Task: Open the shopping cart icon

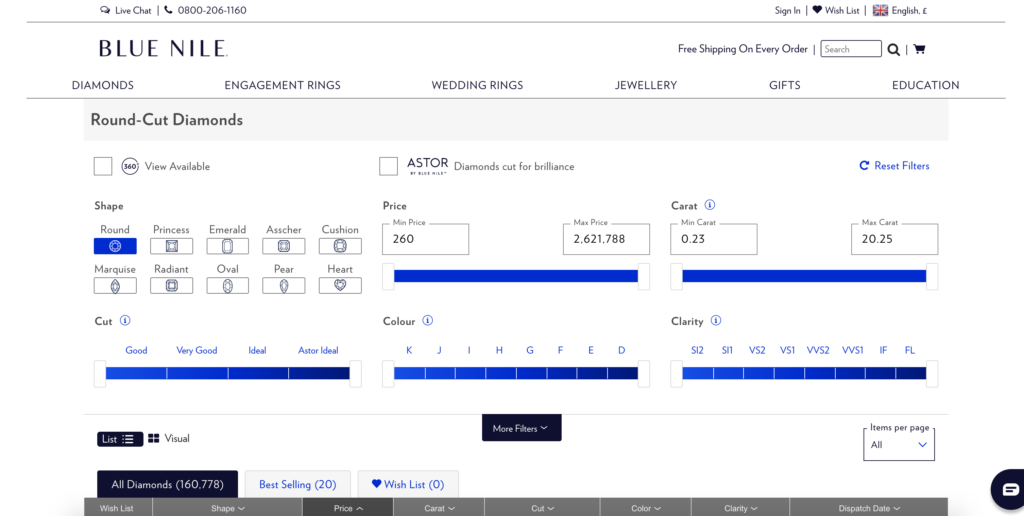Action: point(919,49)
